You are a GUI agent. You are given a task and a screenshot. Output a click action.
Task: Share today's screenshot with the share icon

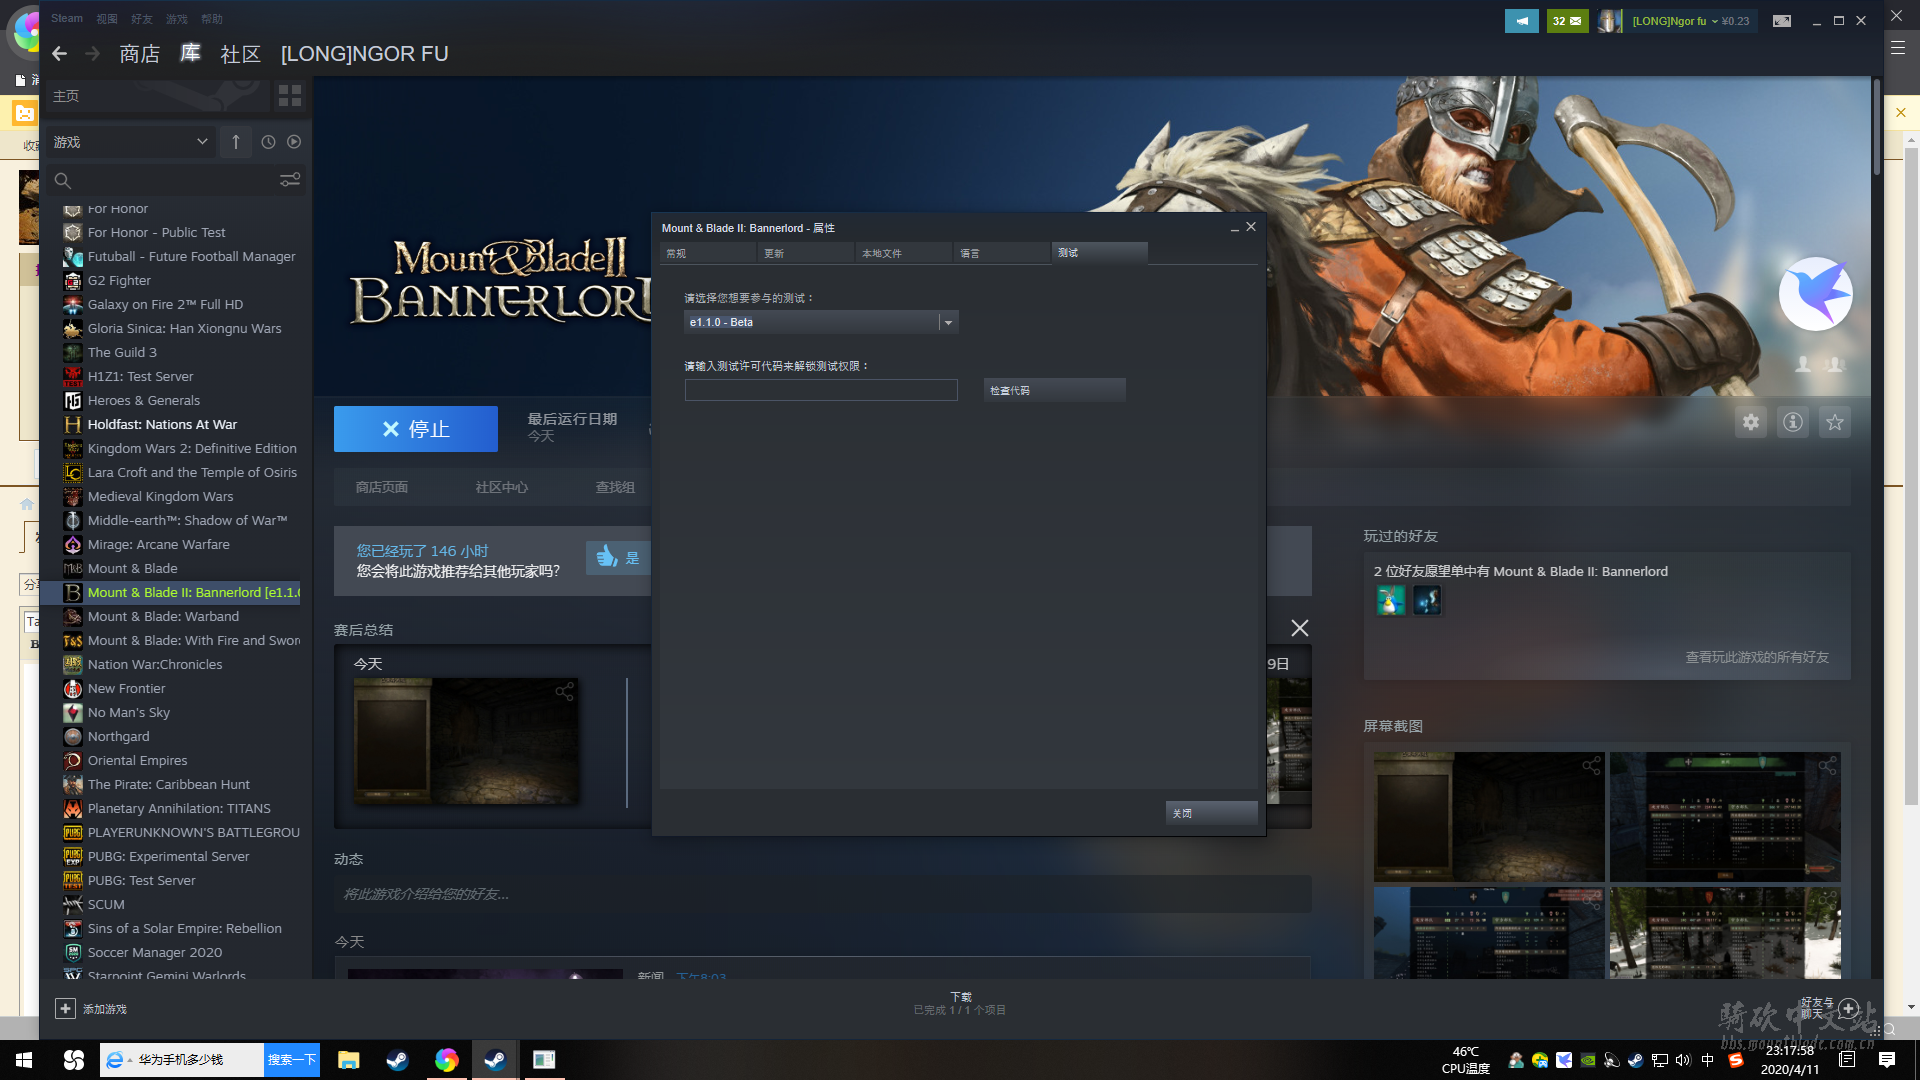pos(565,691)
